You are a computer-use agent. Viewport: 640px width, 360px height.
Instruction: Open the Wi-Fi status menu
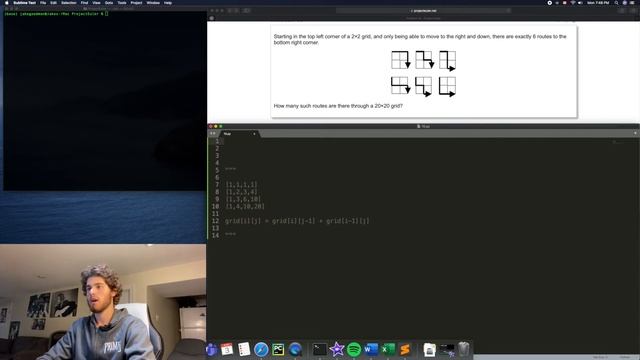pyautogui.click(x=573, y=3)
